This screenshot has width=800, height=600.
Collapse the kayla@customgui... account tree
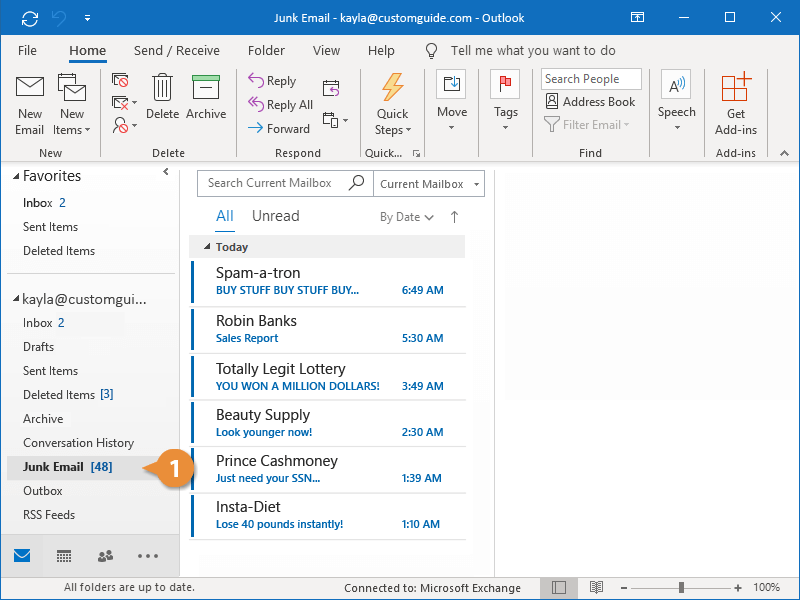(16, 298)
